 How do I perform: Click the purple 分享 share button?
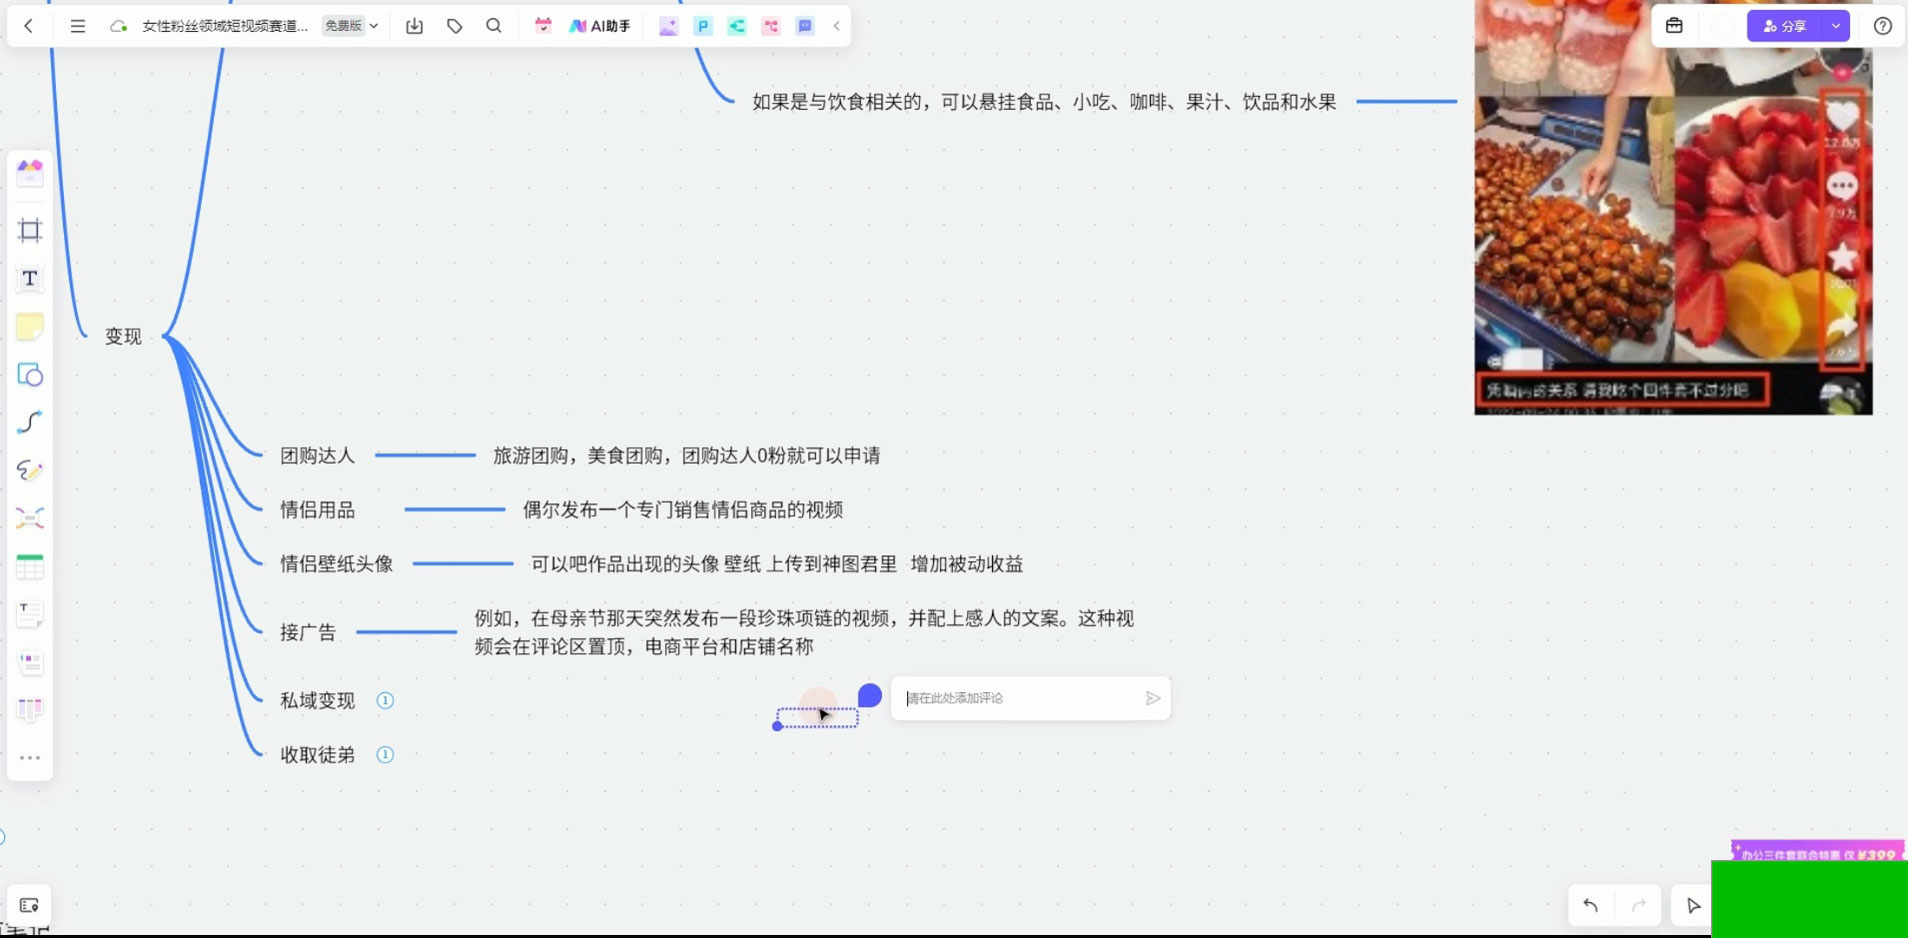click(1785, 26)
